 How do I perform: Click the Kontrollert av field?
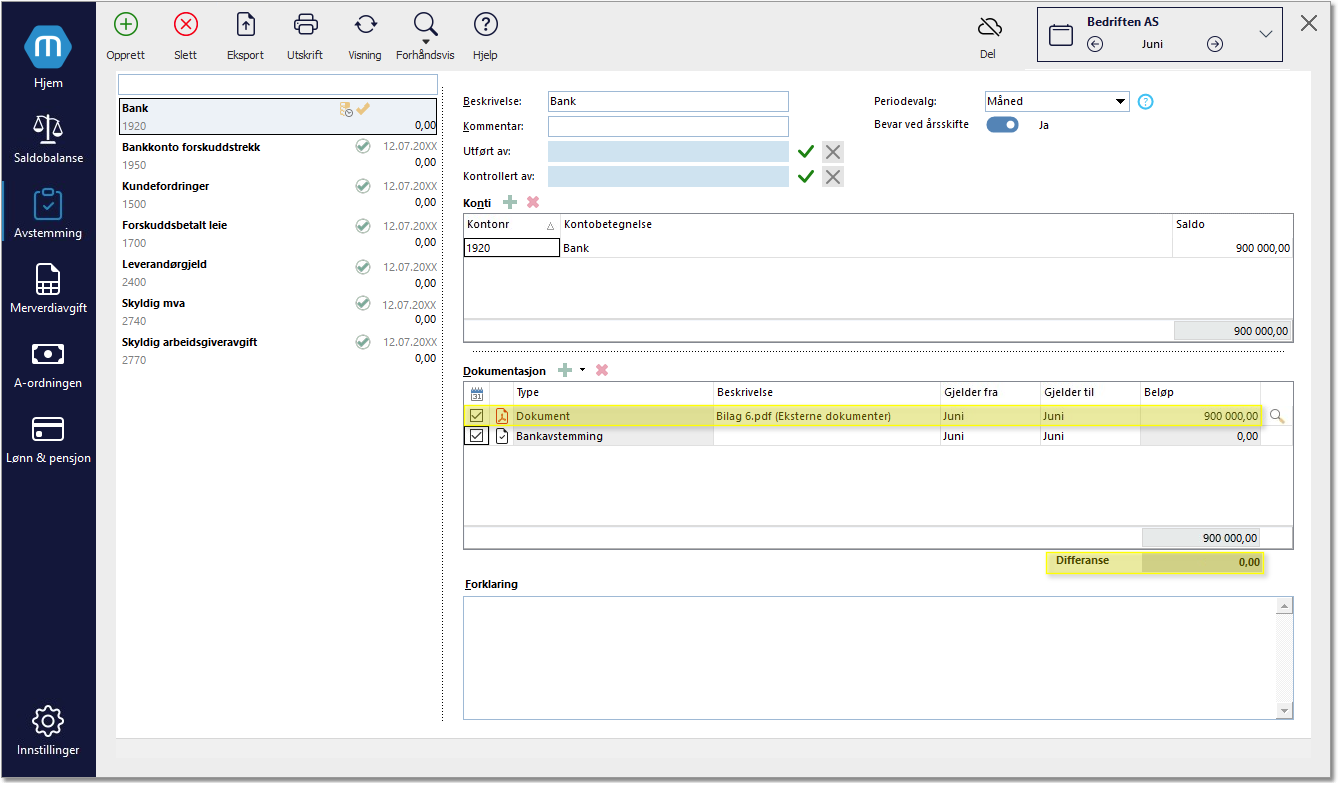pyautogui.click(x=668, y=176)
